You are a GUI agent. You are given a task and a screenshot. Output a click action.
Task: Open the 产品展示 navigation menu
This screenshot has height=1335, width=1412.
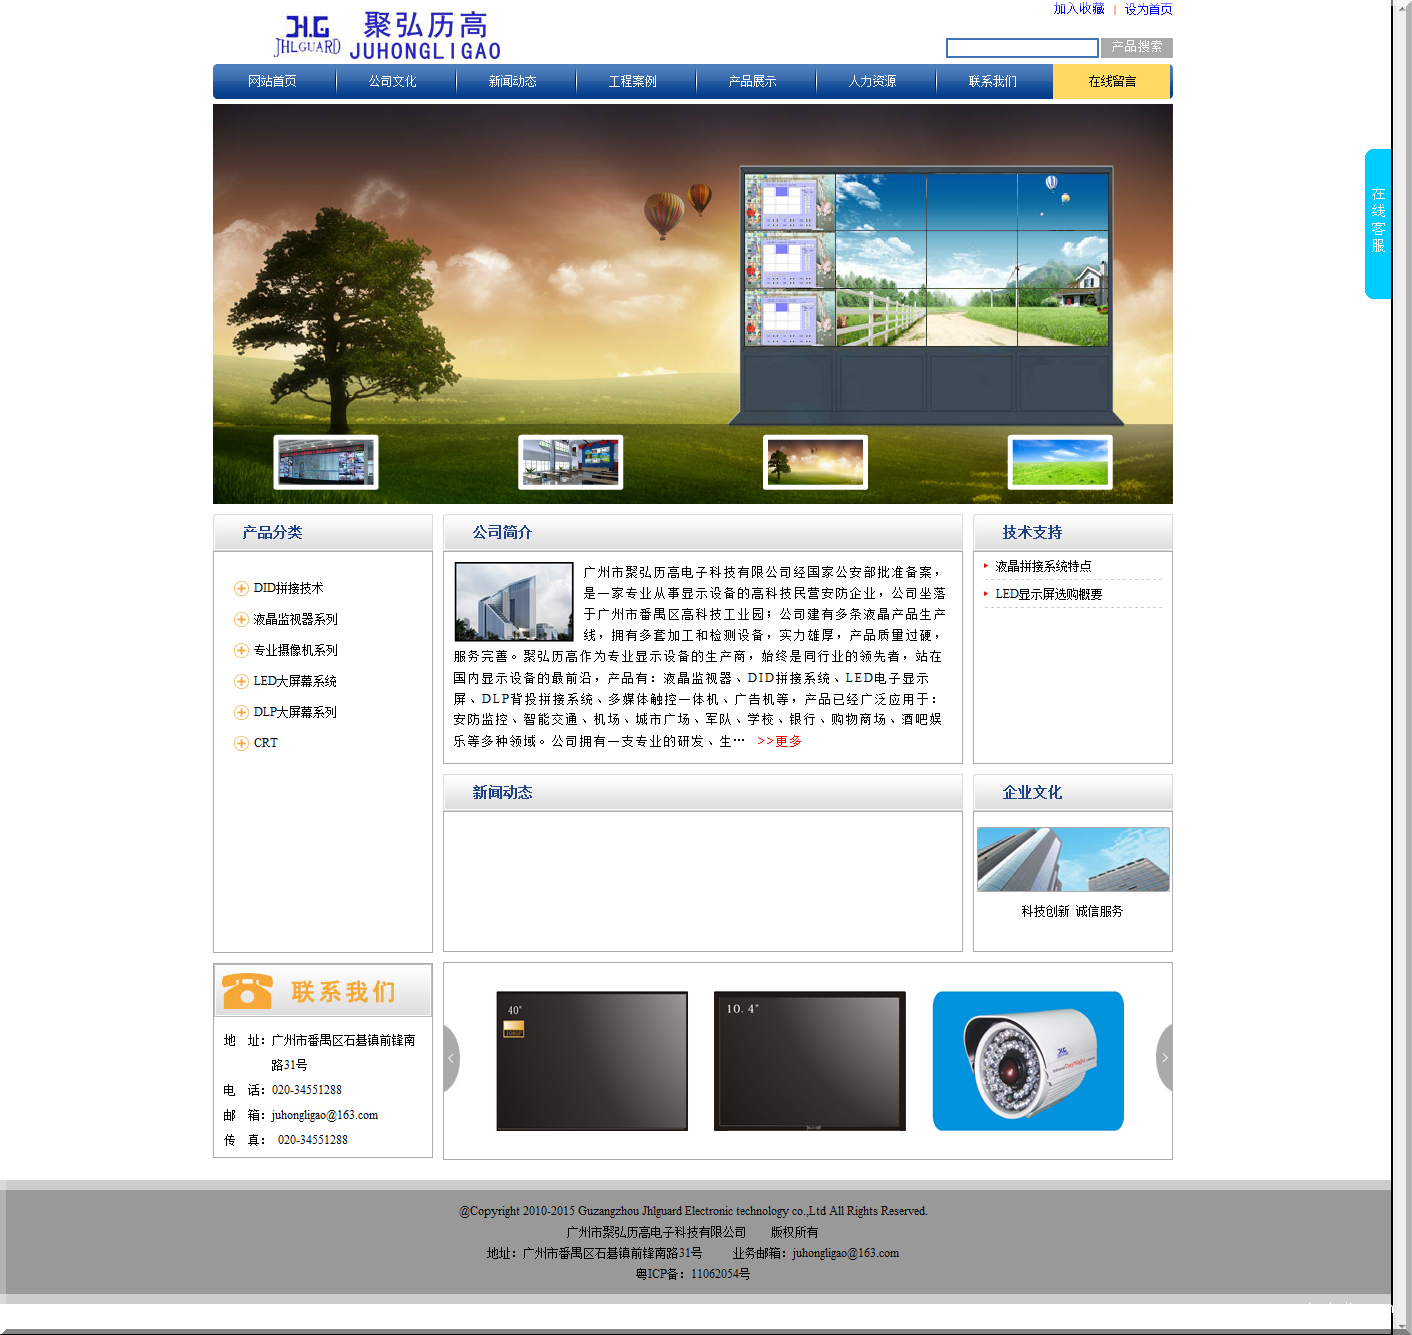point(755,81)
